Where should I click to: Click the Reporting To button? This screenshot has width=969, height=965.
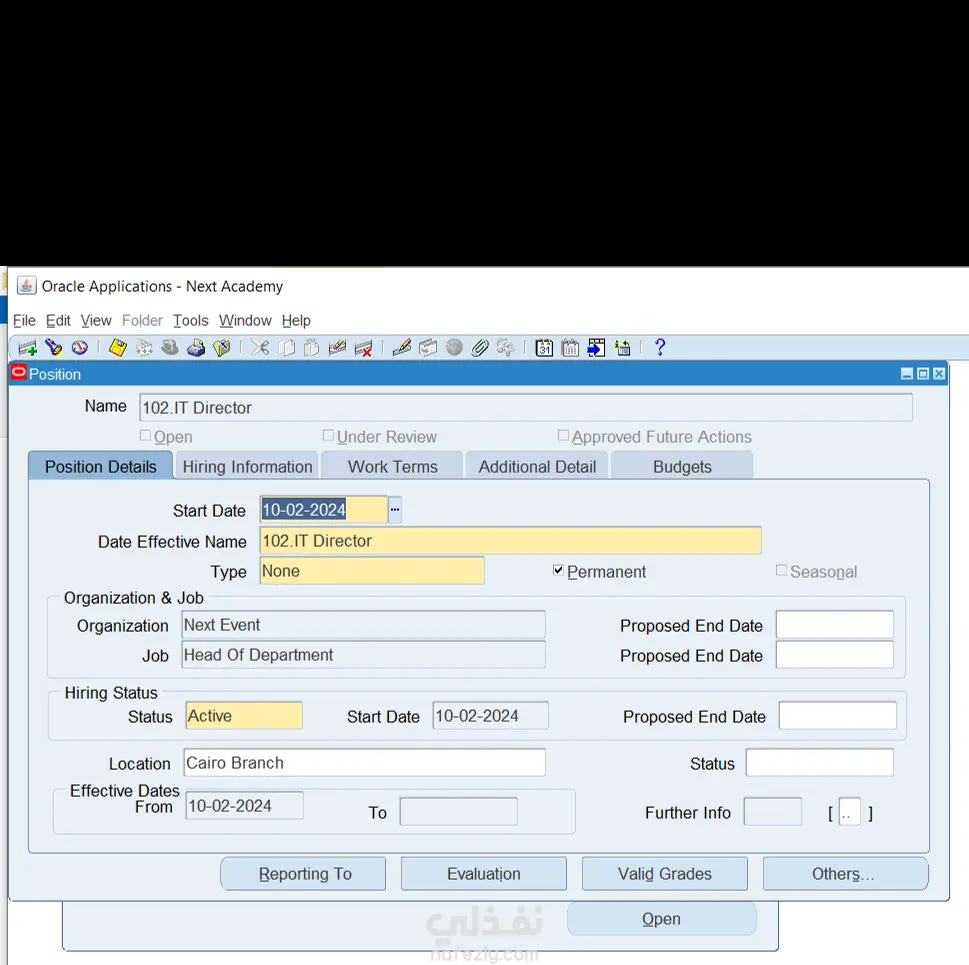point(303,874)
